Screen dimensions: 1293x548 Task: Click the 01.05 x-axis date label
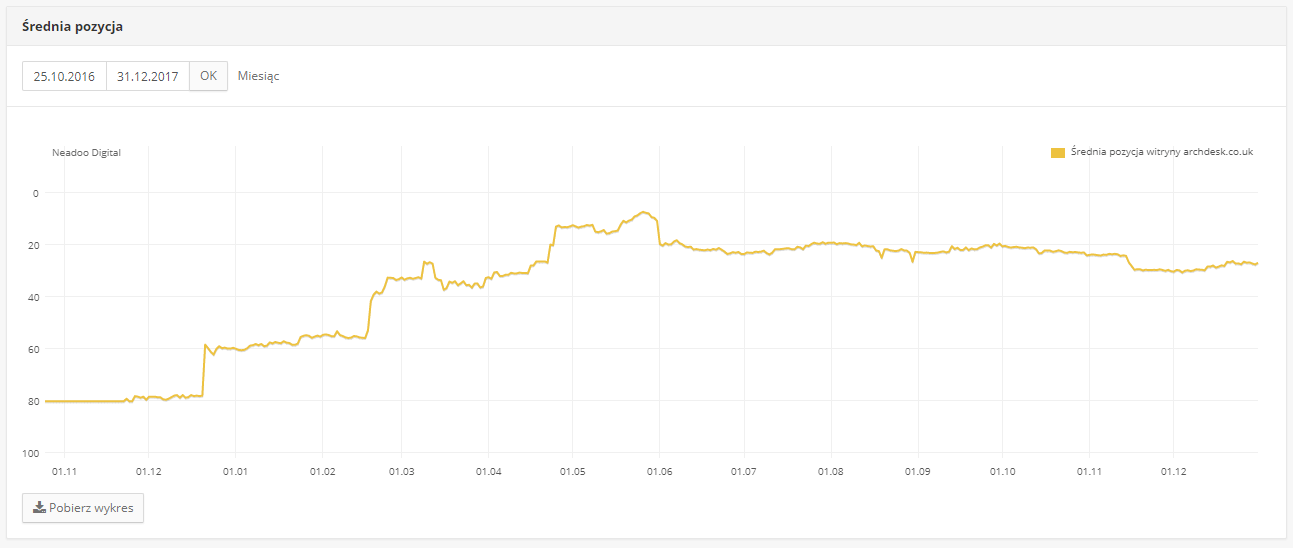click(x=572, y=471)
